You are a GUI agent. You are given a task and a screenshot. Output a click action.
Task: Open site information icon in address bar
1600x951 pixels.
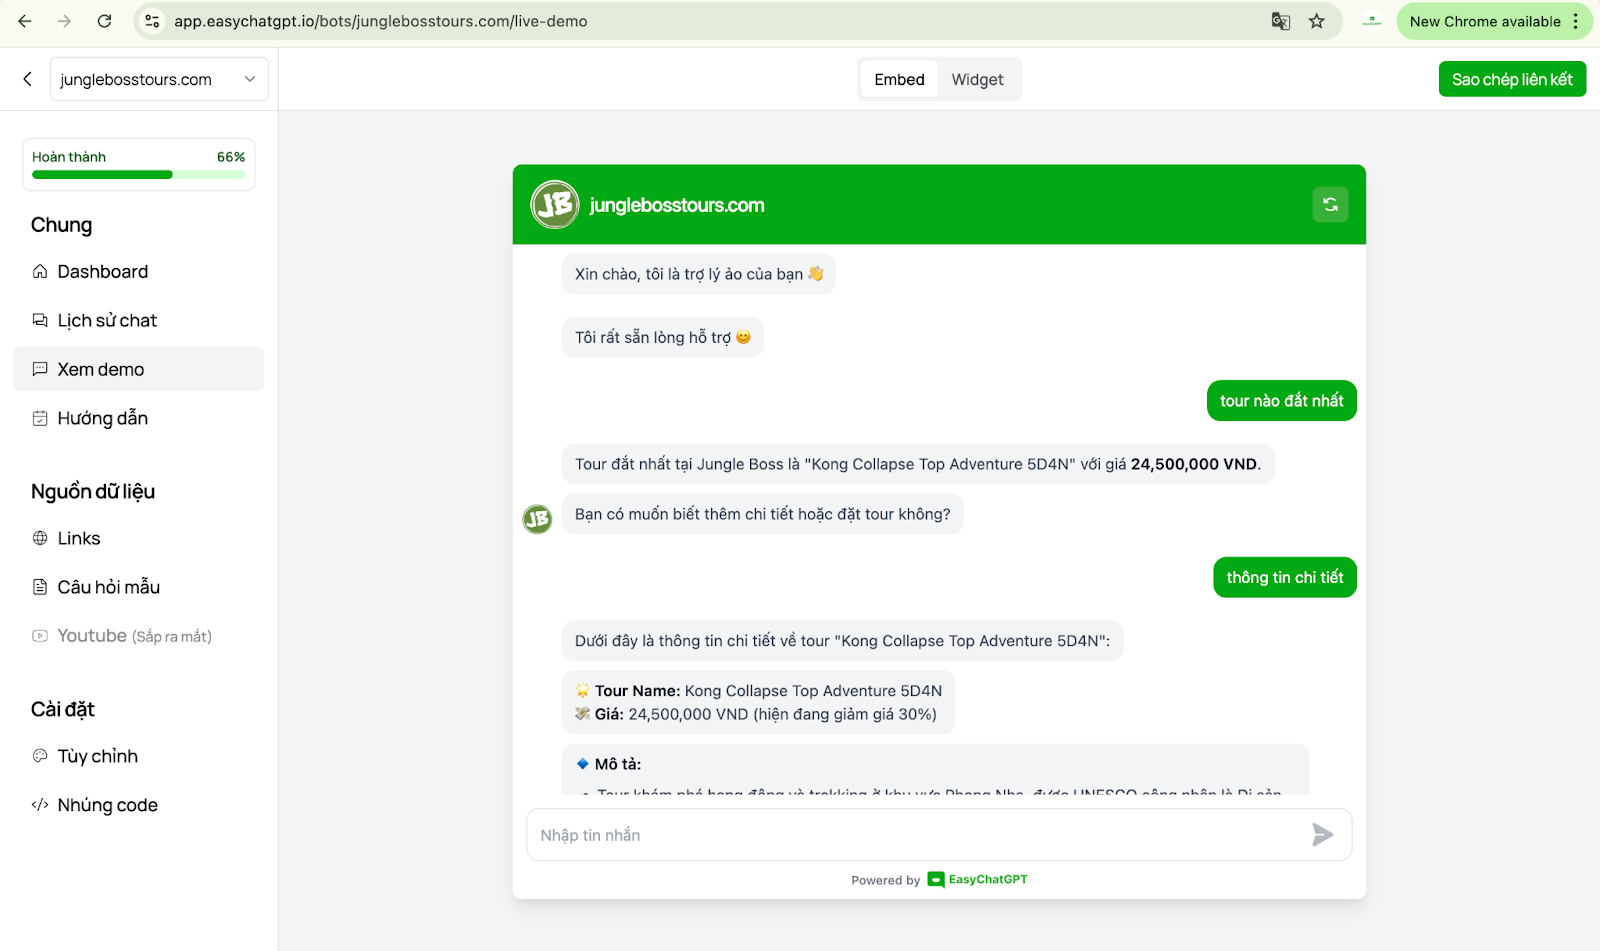tap(152, 21)
